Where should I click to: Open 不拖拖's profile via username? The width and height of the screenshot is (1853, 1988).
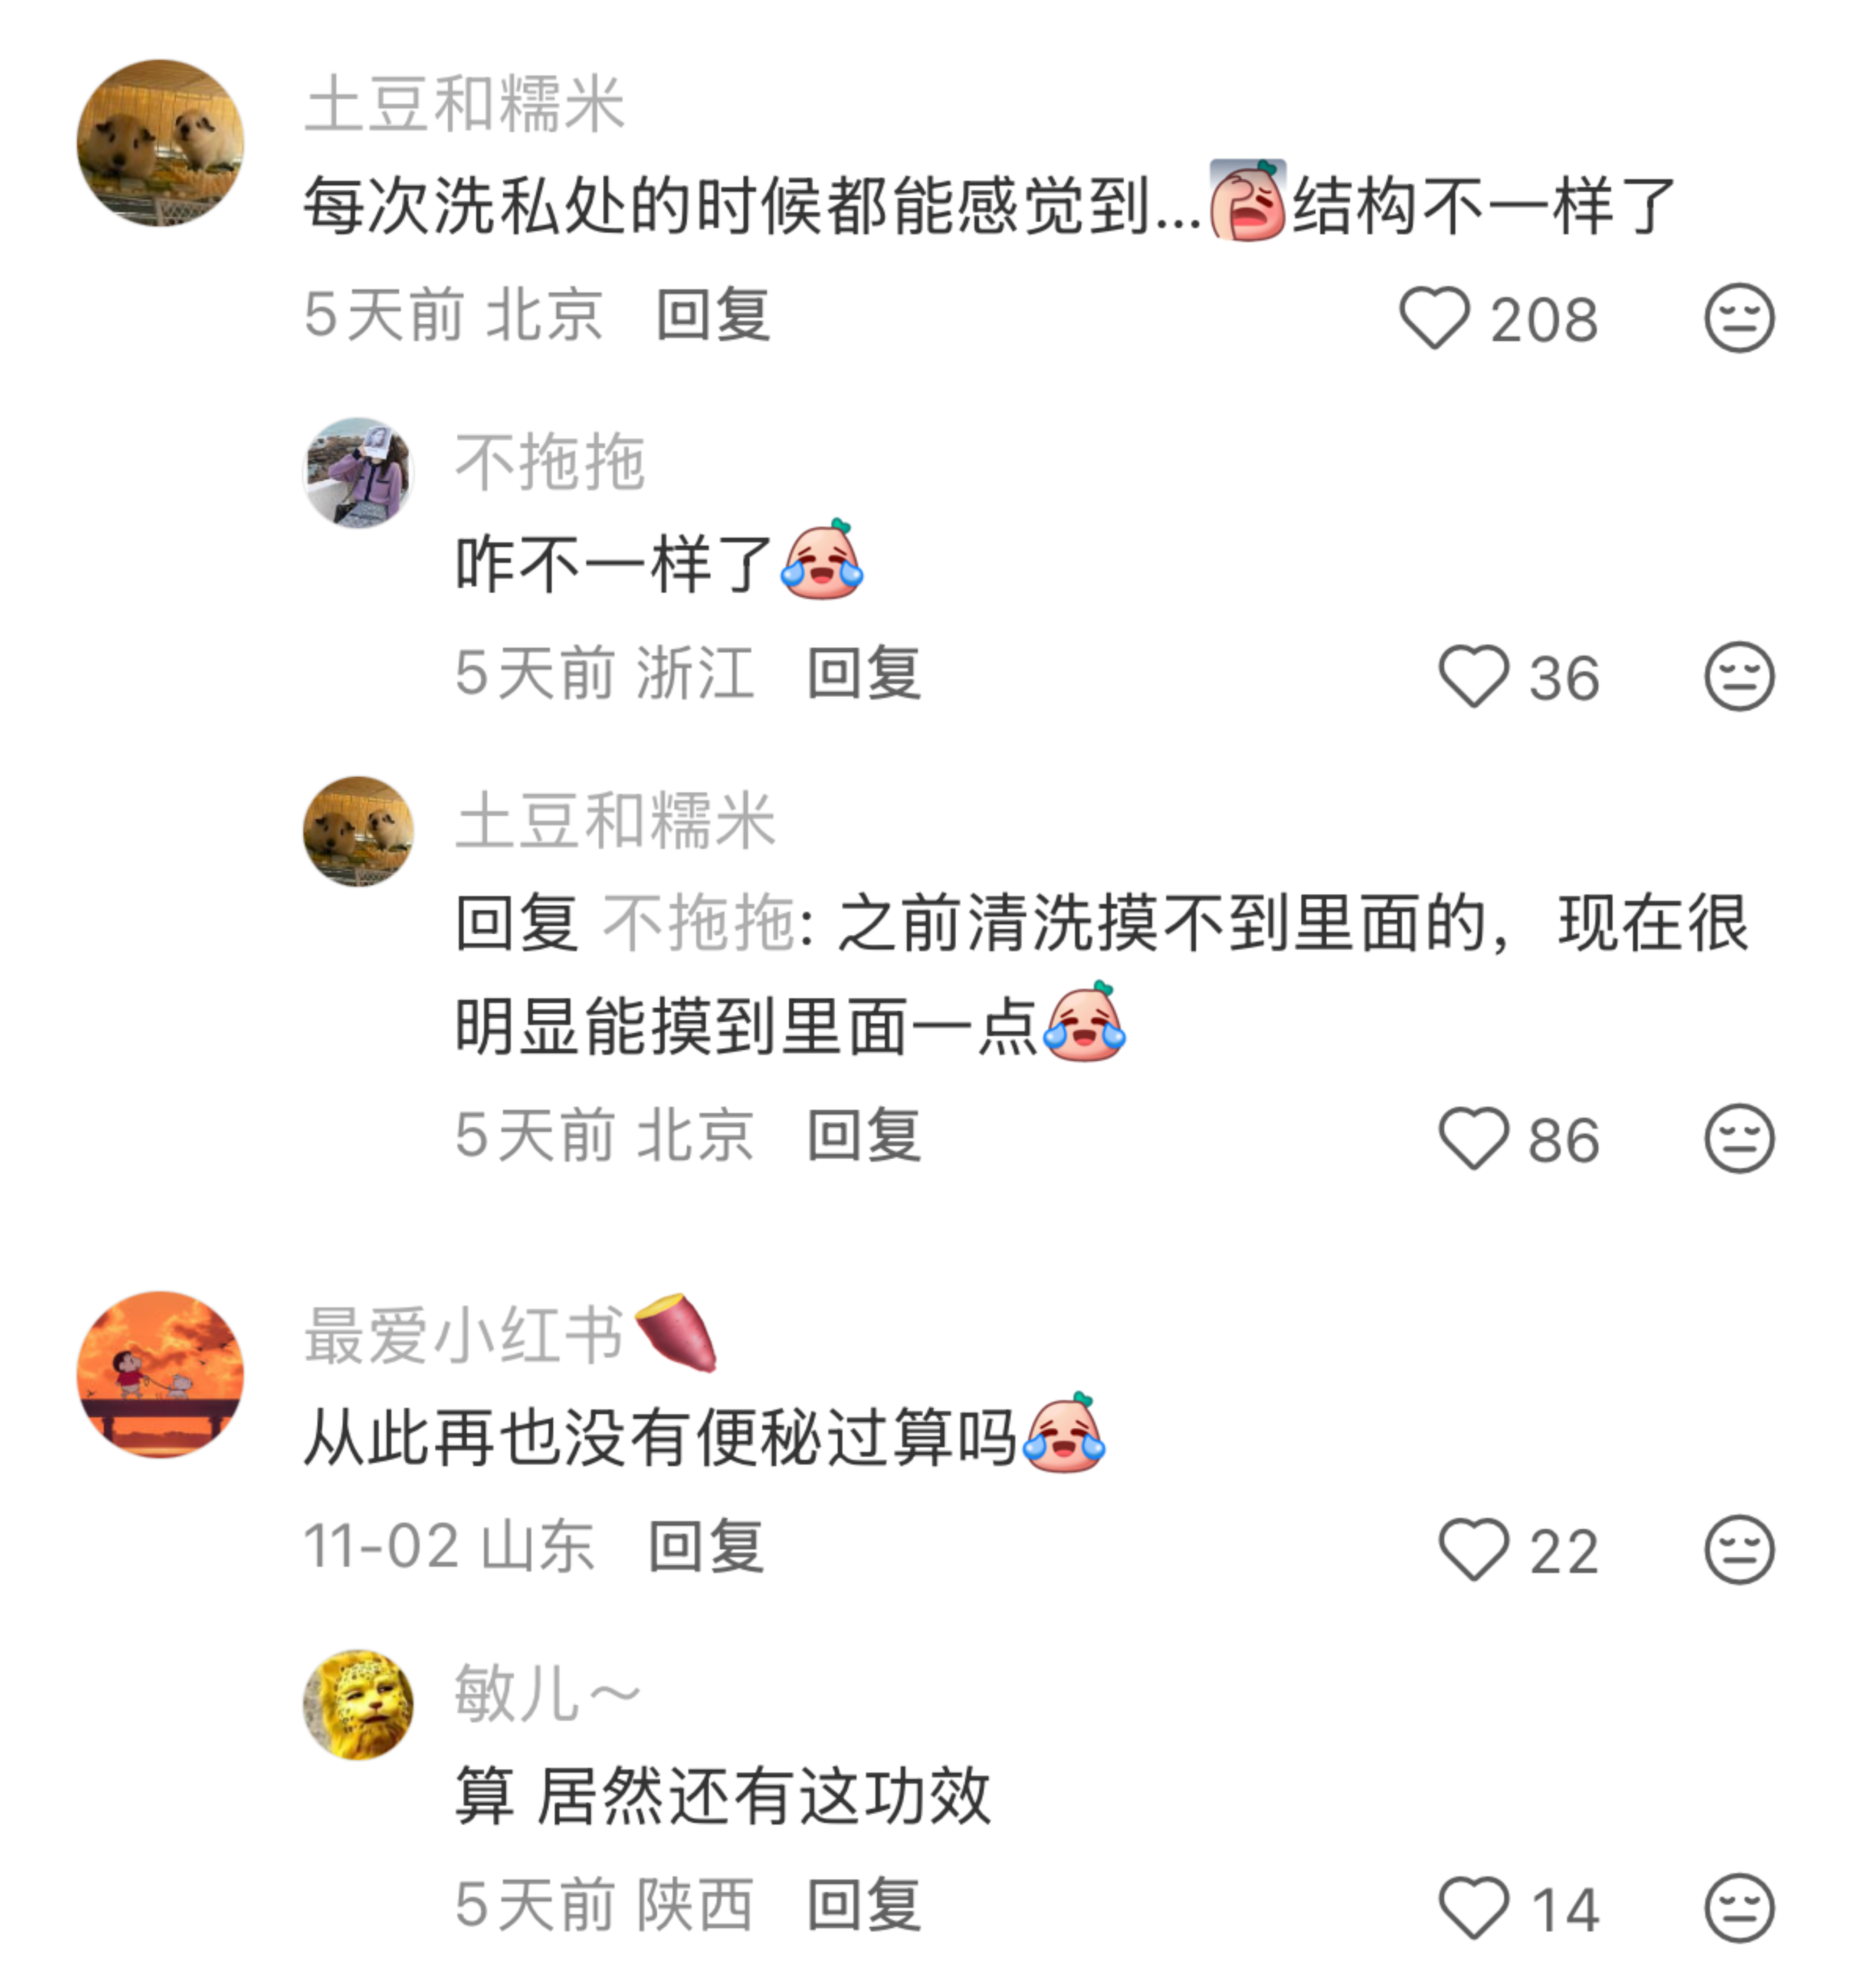coord(550,463)
